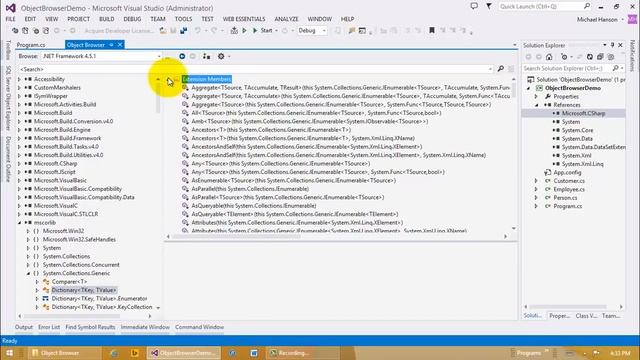Viewport: 640px width, 360px height.
Task: Open the Output tab
Action: [24, 327]
